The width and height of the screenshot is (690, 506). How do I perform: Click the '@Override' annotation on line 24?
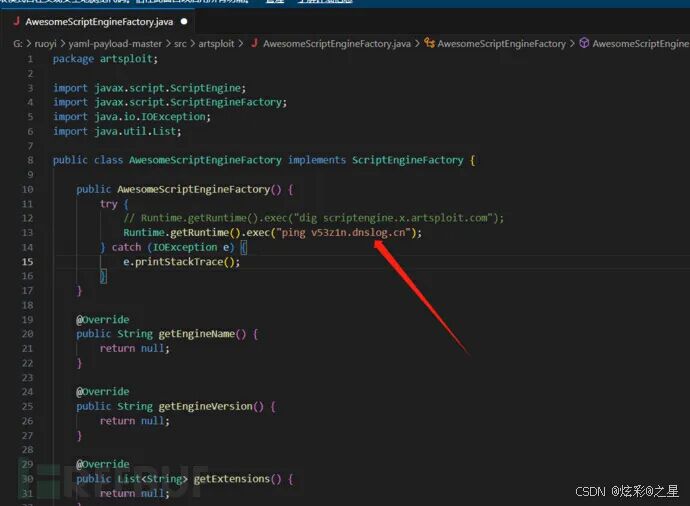[103, 392]
